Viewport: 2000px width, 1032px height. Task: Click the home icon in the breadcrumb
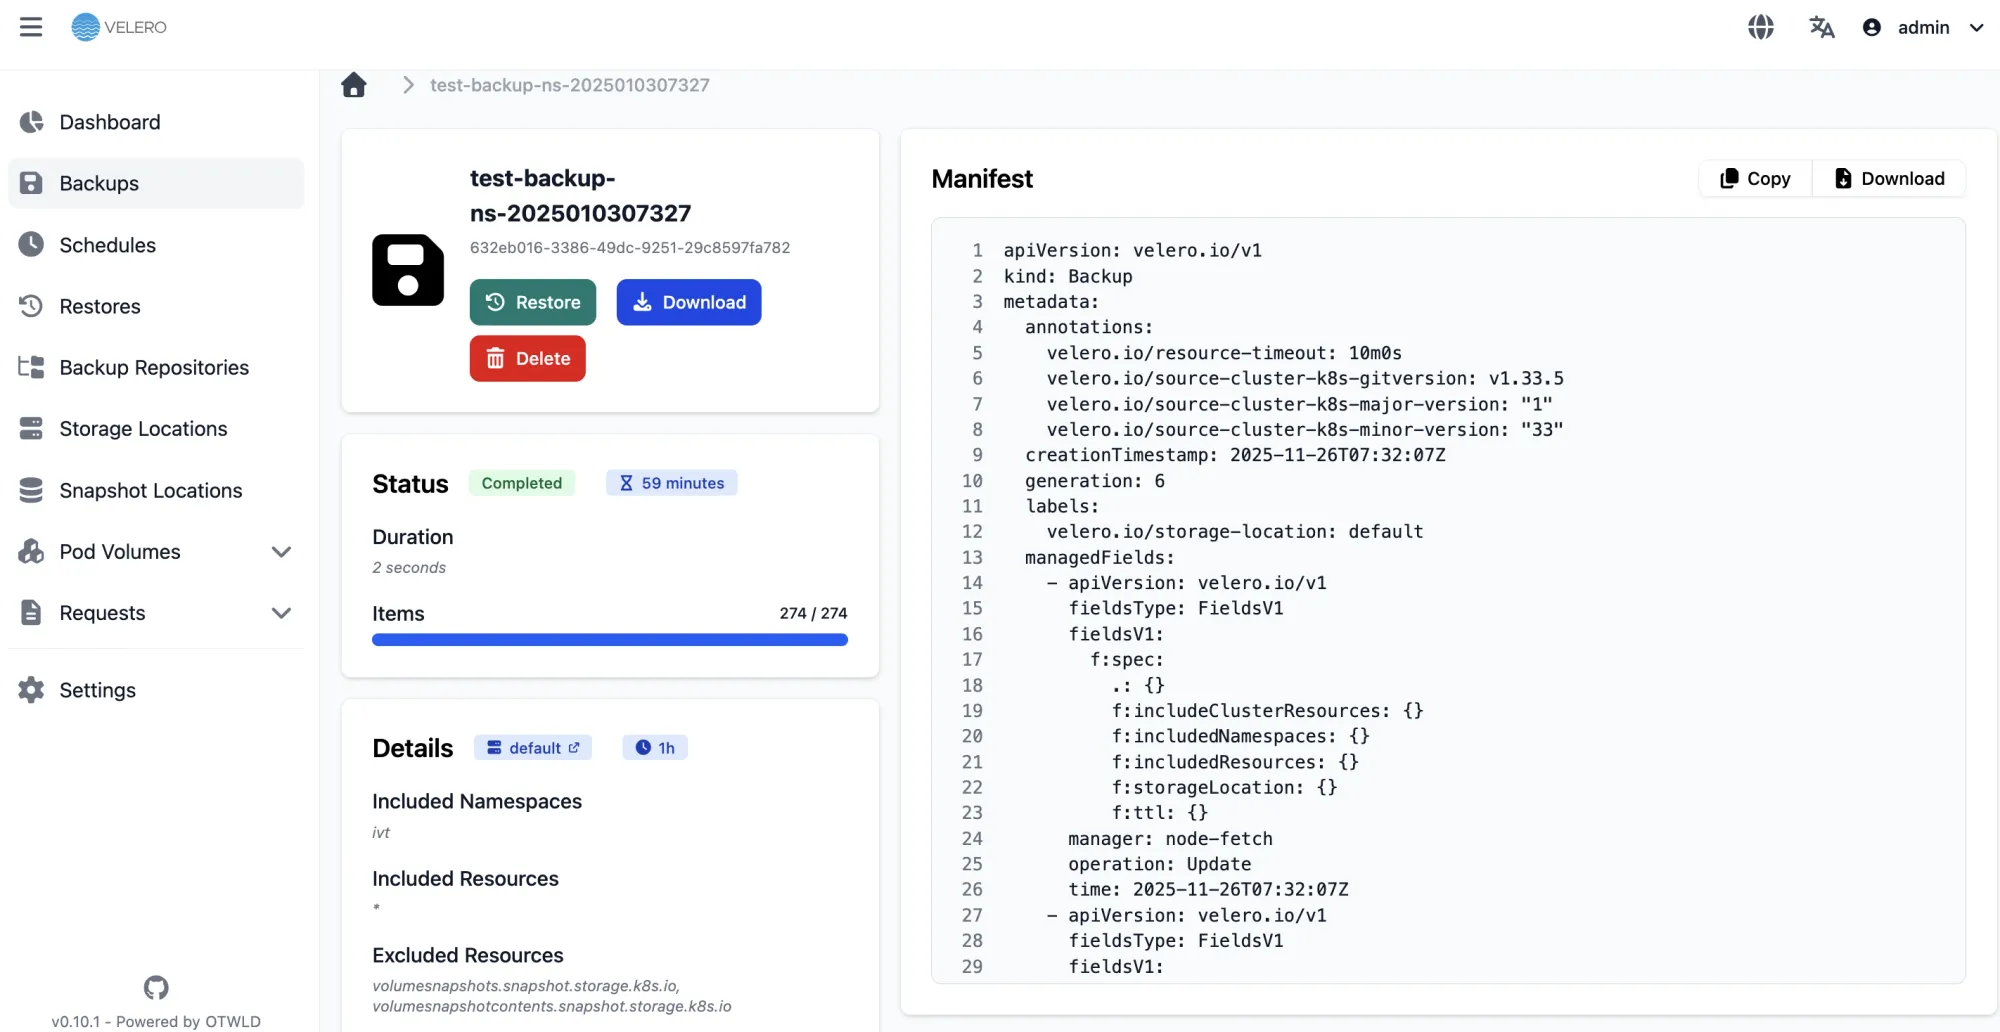(354, 85)
